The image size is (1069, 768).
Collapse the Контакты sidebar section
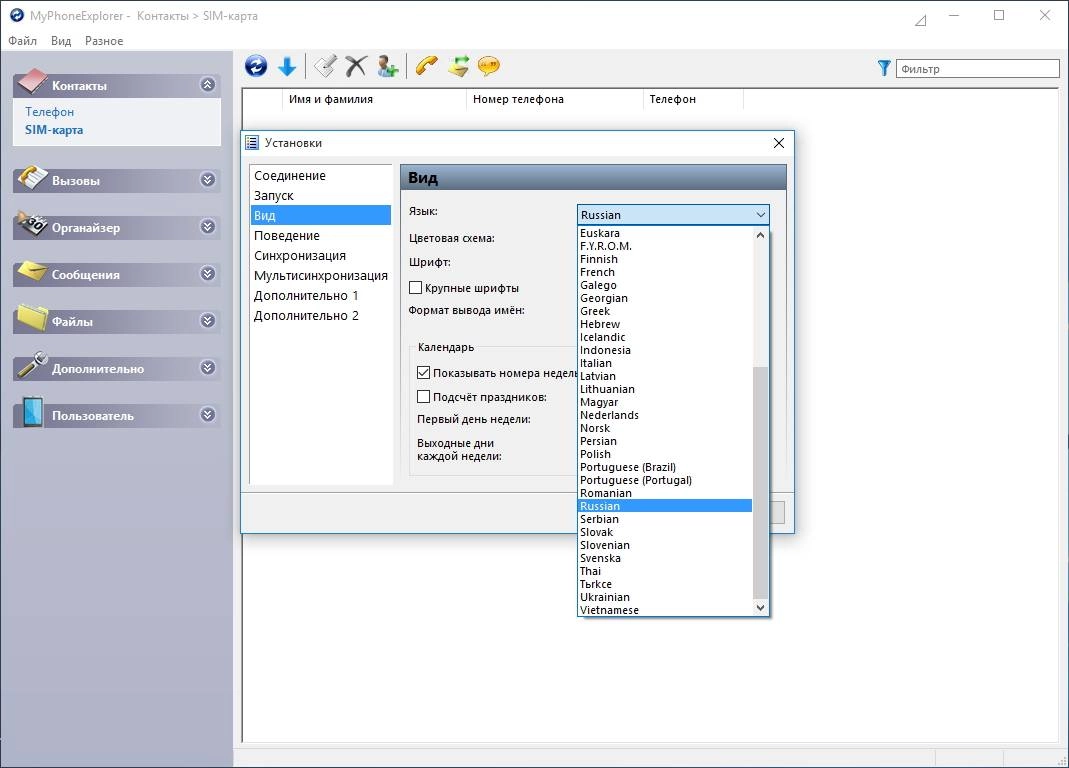pos(208,85)
